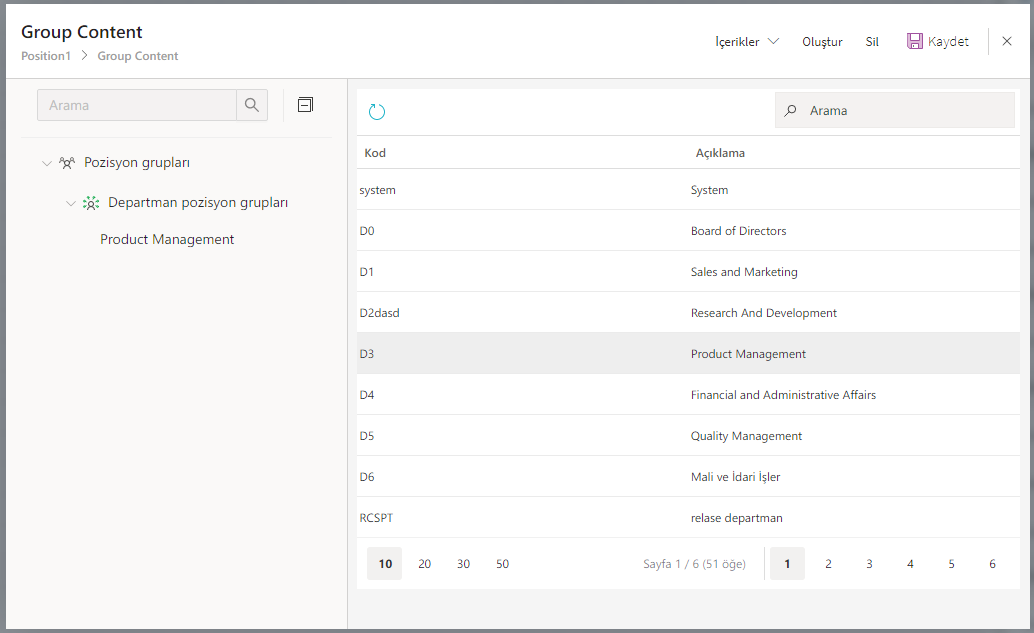
Task: Click the refresh icon above the table
Action: point(377,112)
